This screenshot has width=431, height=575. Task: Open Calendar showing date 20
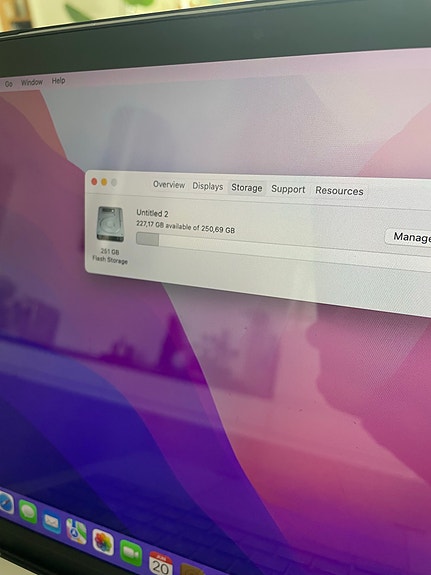[161, 564]
